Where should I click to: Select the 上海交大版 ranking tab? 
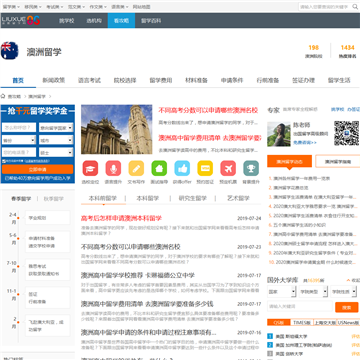[x=325, y=323]
